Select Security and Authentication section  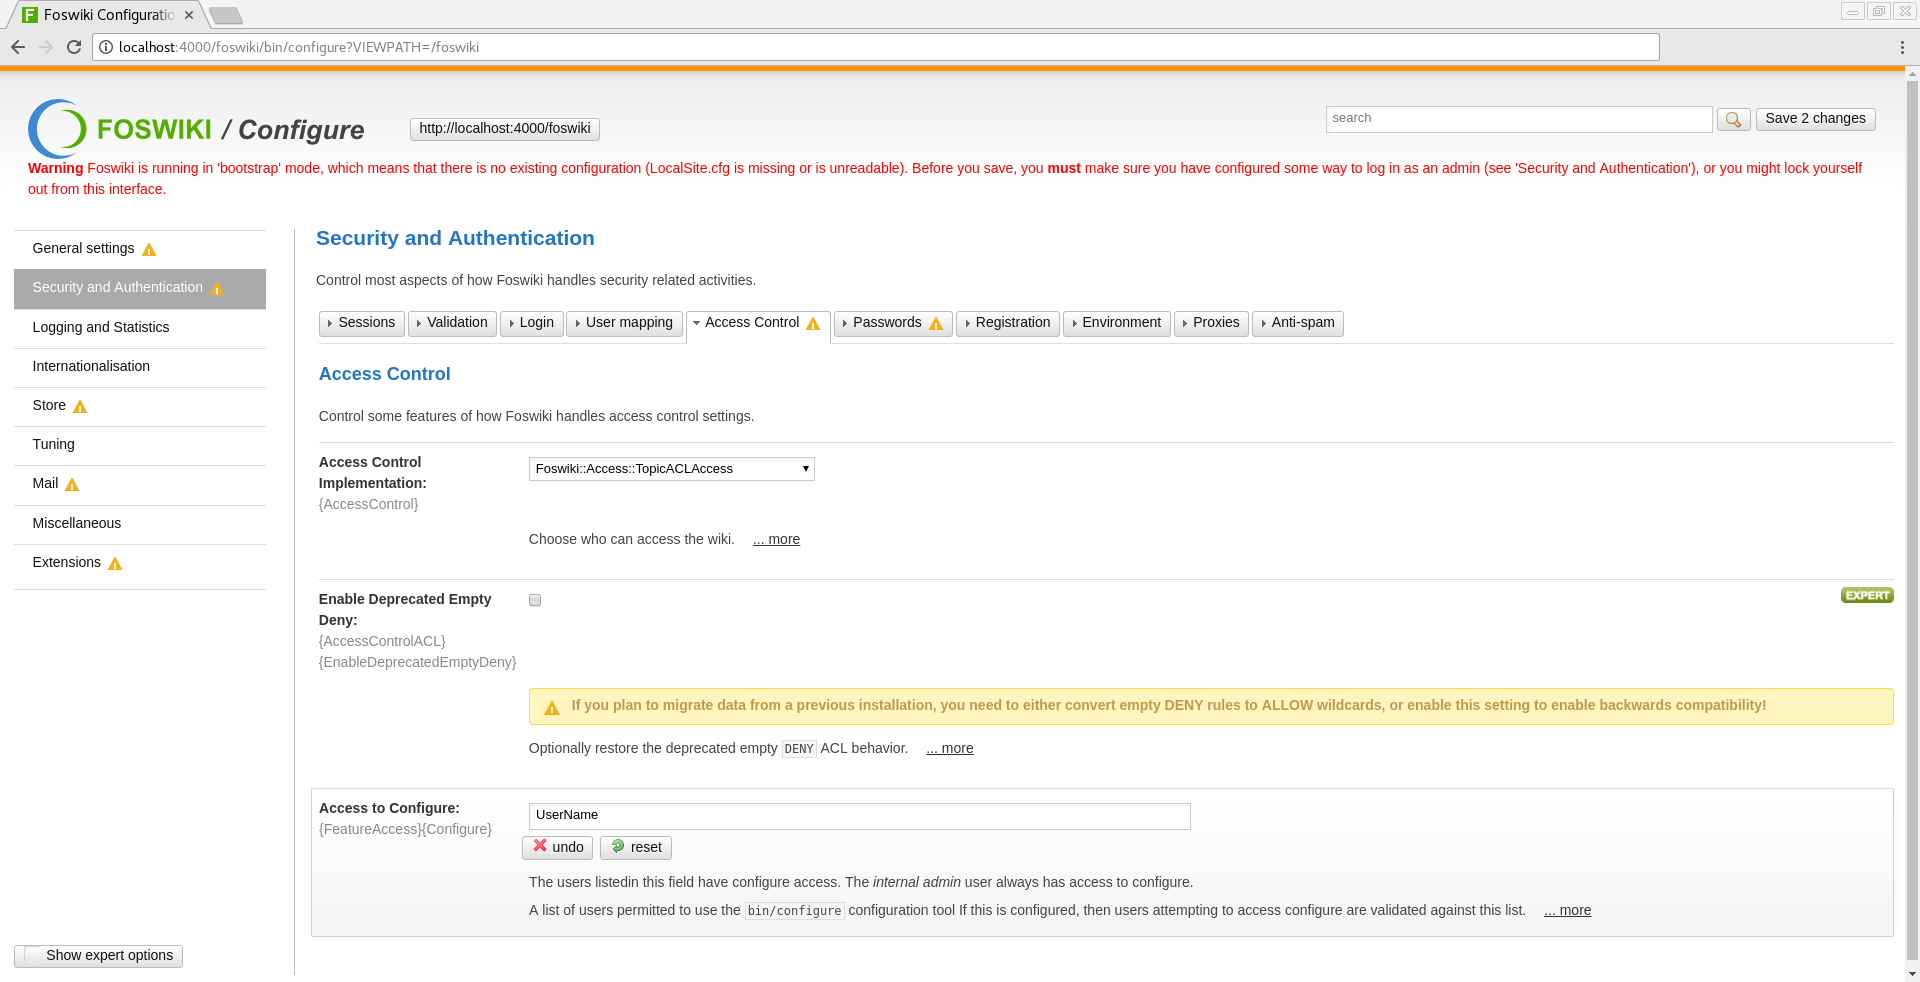[x=140, y=288]
